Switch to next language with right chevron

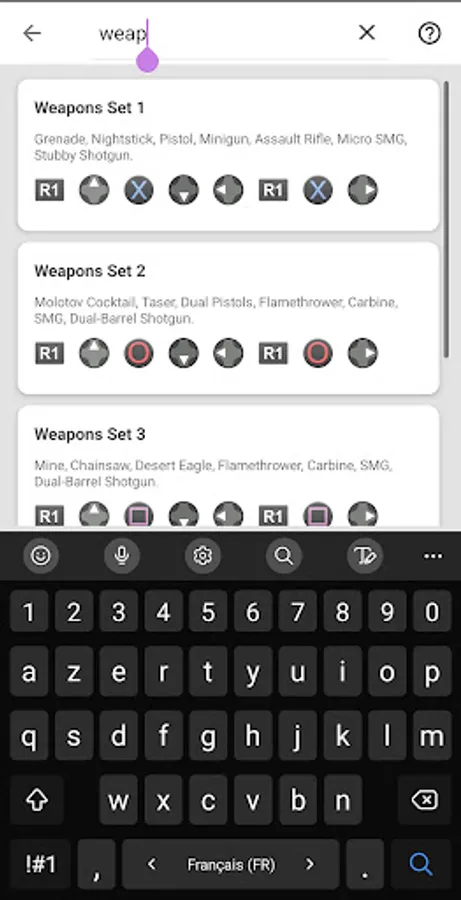[x=310, y=864]
